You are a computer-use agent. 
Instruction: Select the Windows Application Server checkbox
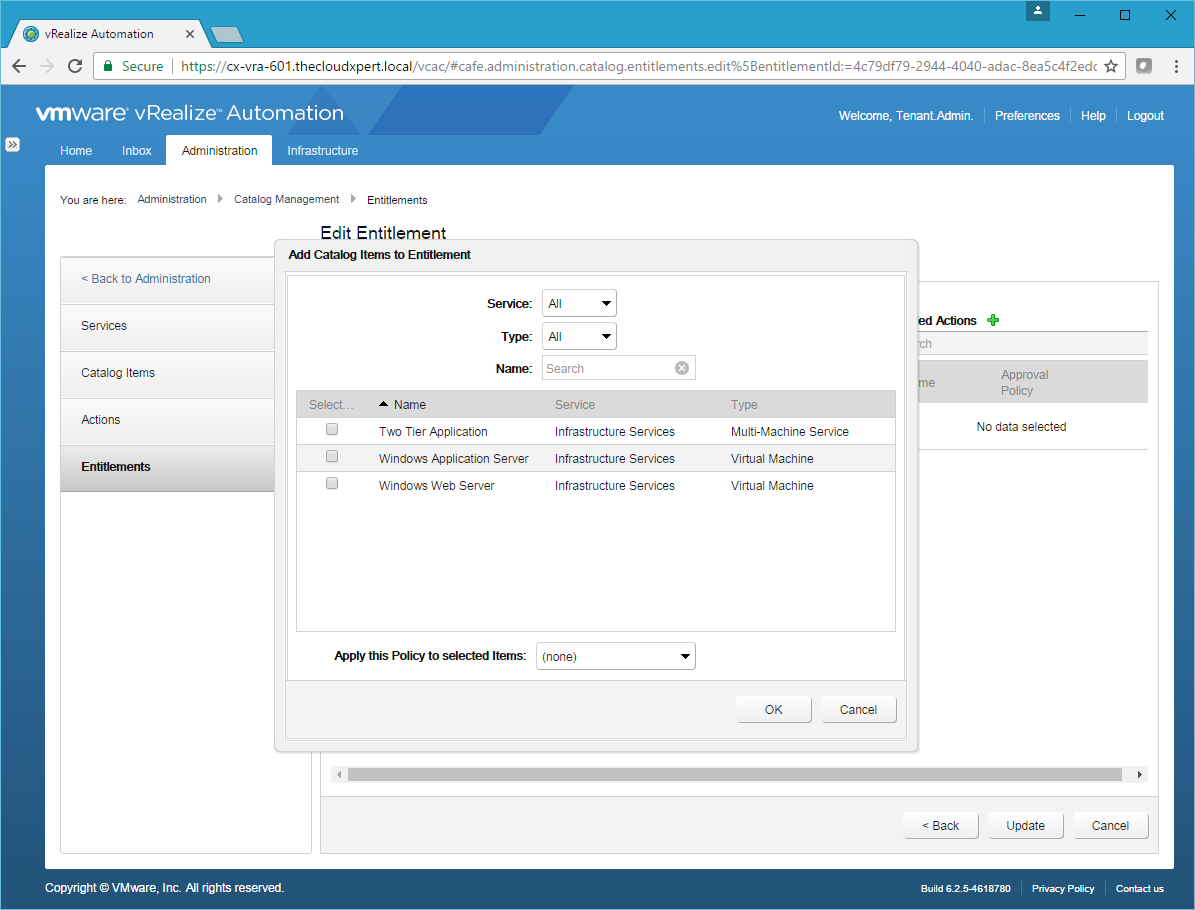[x=332, y=456]
